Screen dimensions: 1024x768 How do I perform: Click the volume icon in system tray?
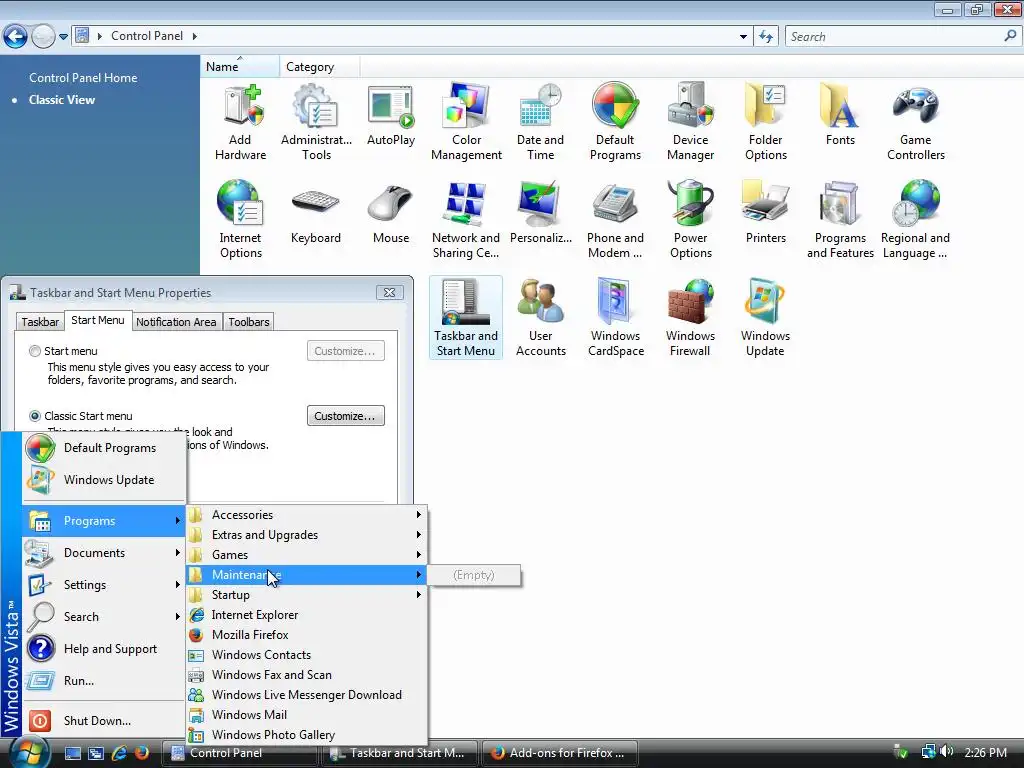[946, 752]
